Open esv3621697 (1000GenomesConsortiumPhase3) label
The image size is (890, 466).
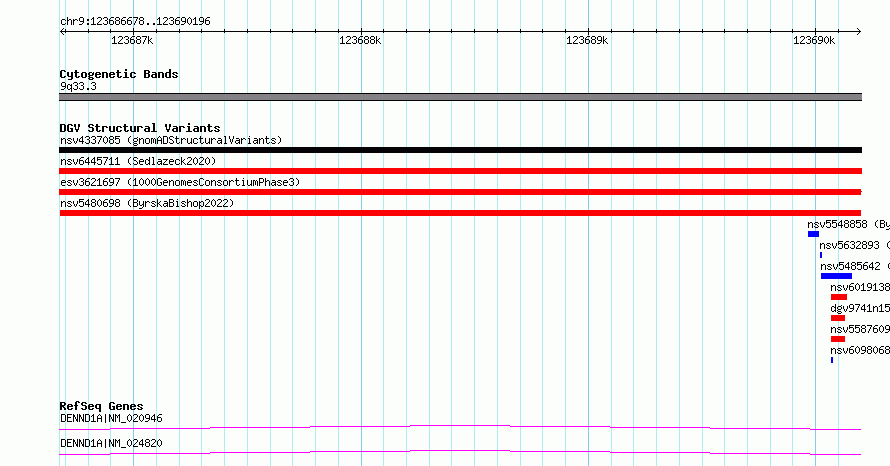(x=180, y=182)
